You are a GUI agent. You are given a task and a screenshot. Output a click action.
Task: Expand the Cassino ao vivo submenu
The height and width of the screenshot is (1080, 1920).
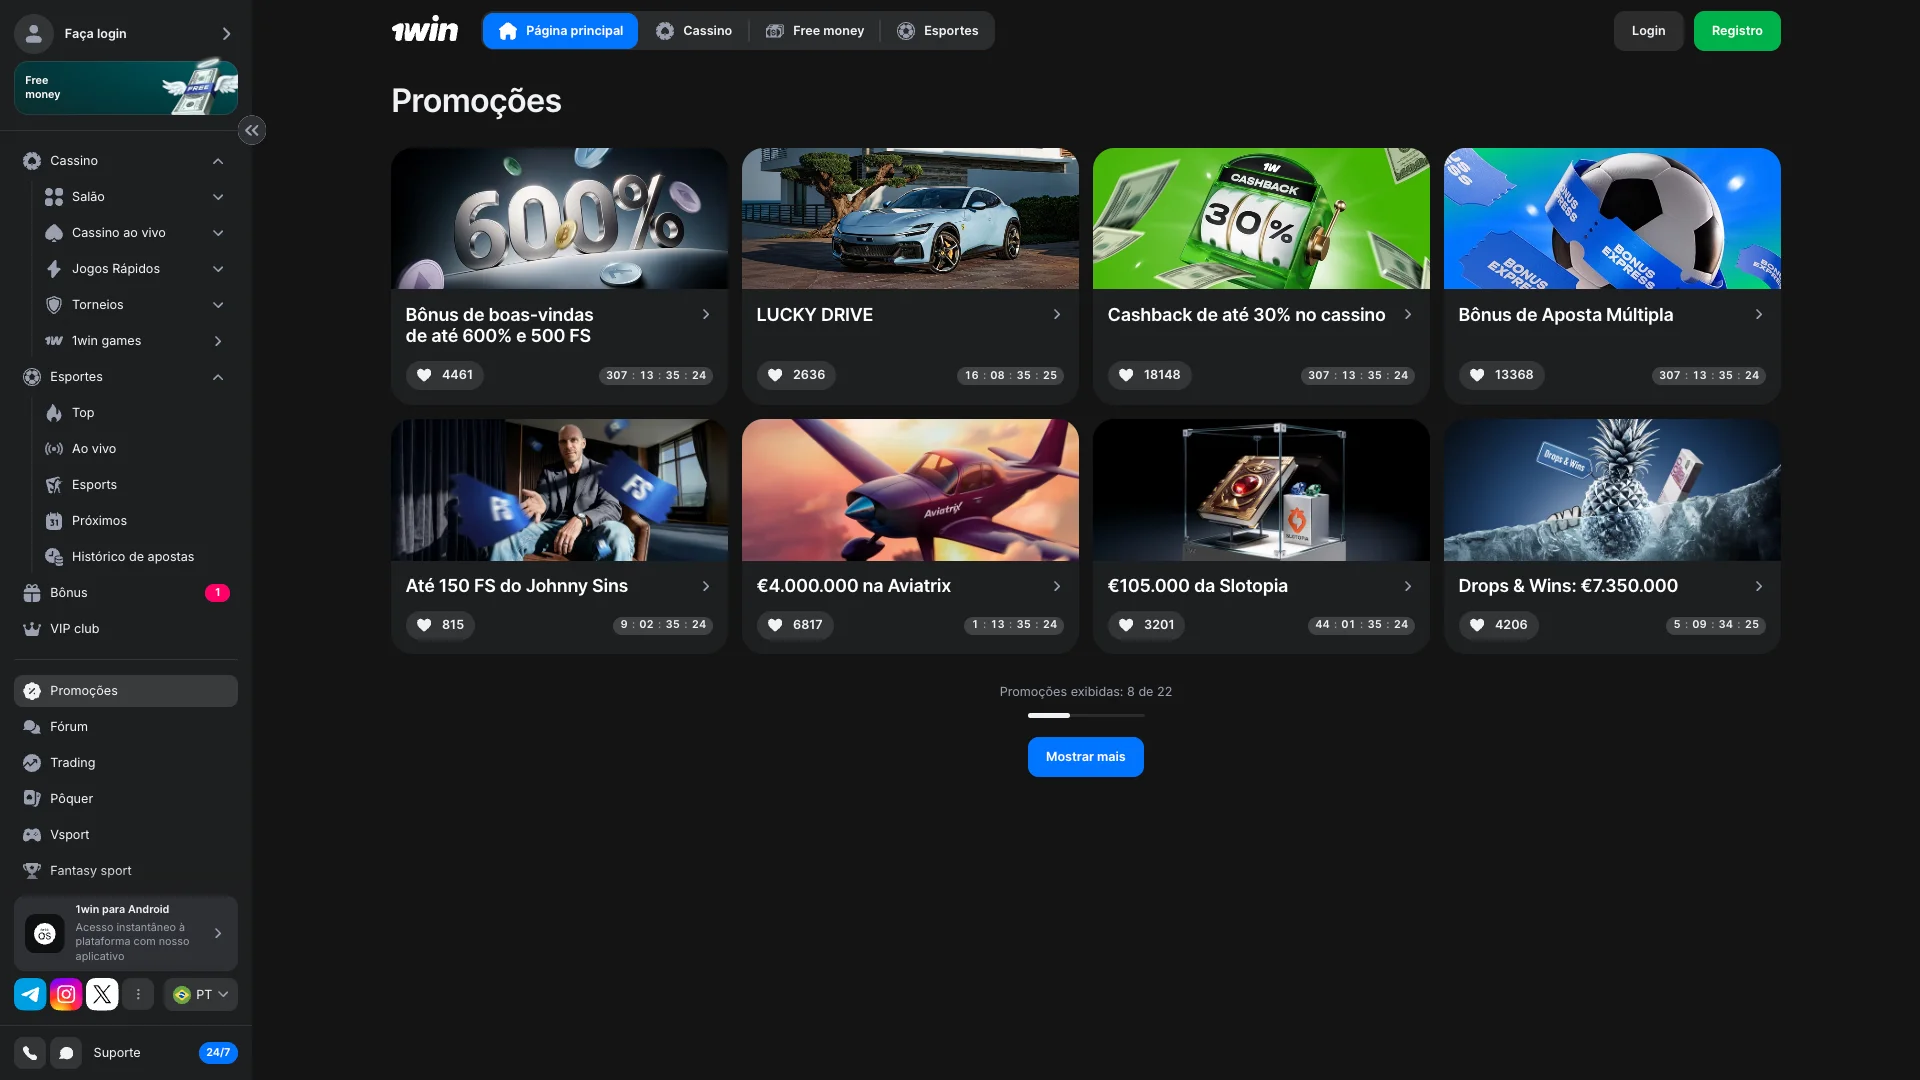coord(218,232)
